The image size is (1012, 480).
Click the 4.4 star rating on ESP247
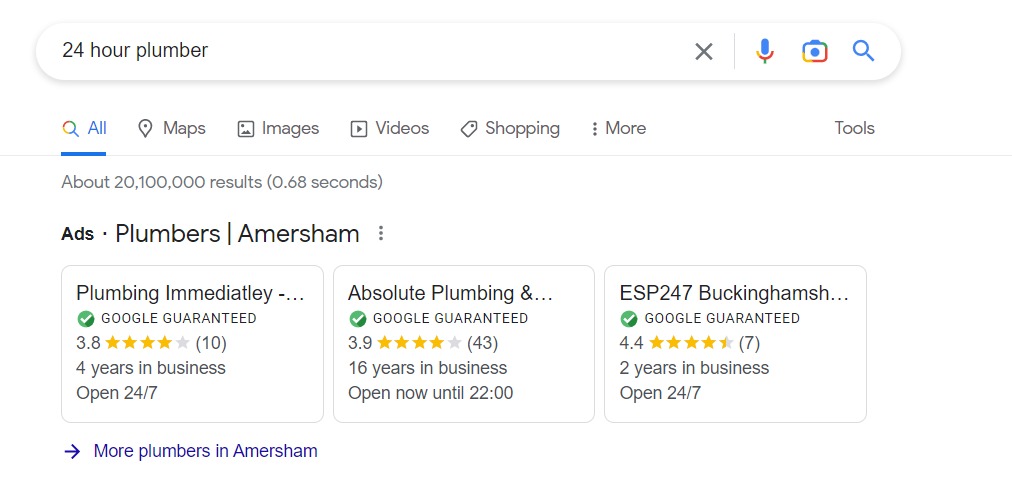(x=691, y=343)
